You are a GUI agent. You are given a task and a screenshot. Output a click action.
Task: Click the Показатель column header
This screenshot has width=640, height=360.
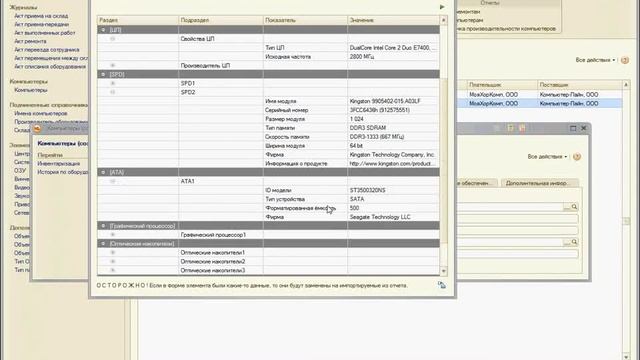(x=305, y=20)
